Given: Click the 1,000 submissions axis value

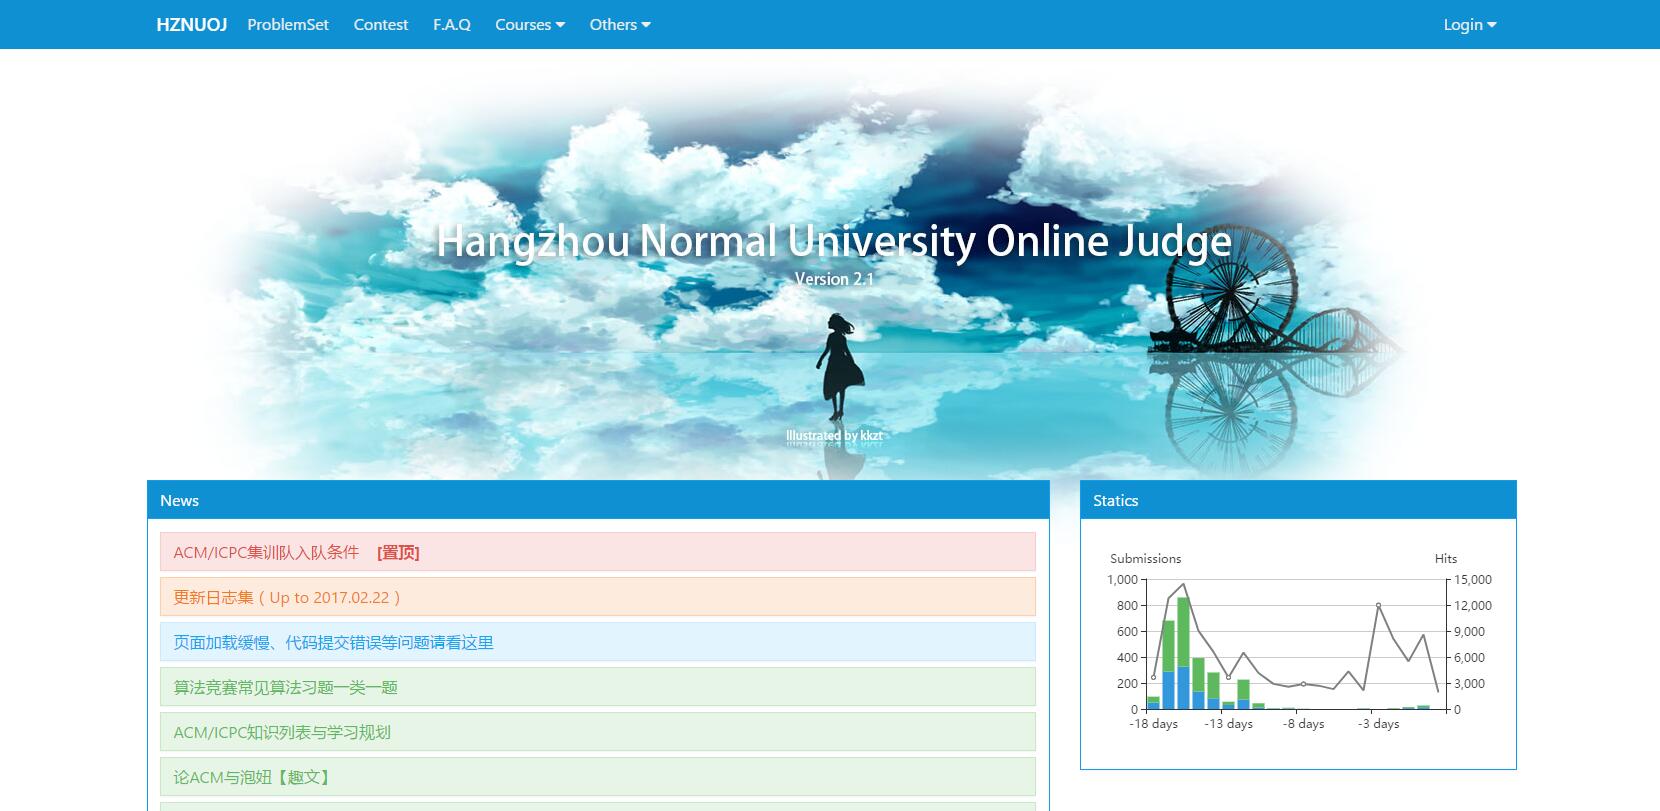Looking at the screenshot, I should [x=1122, y=579].
